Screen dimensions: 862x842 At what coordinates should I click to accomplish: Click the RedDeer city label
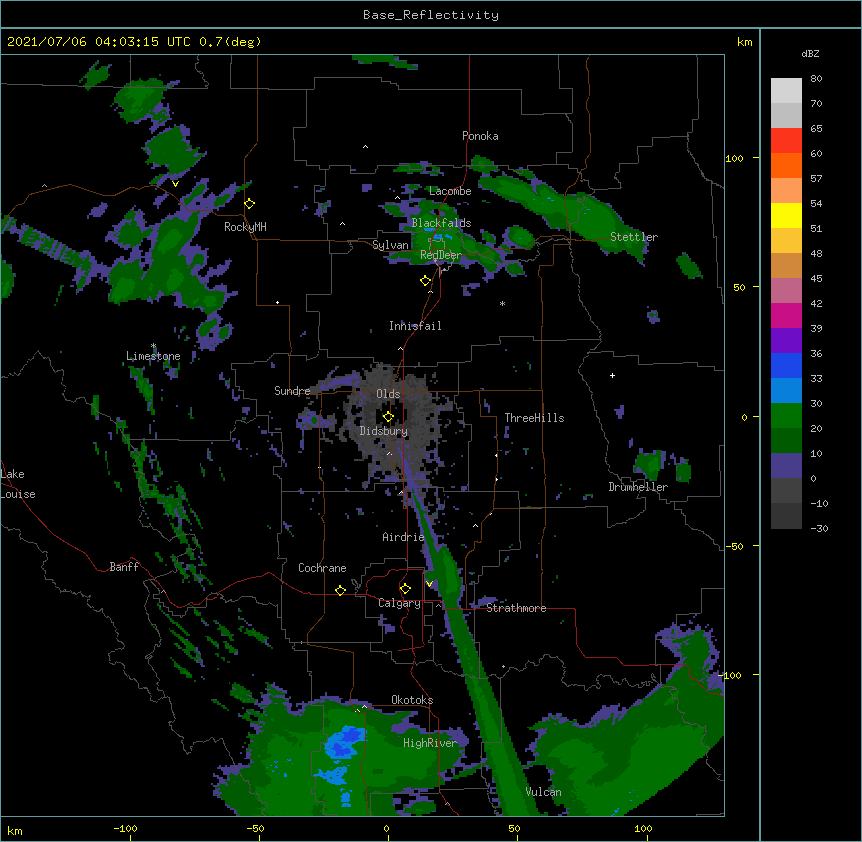click(441, 255)
